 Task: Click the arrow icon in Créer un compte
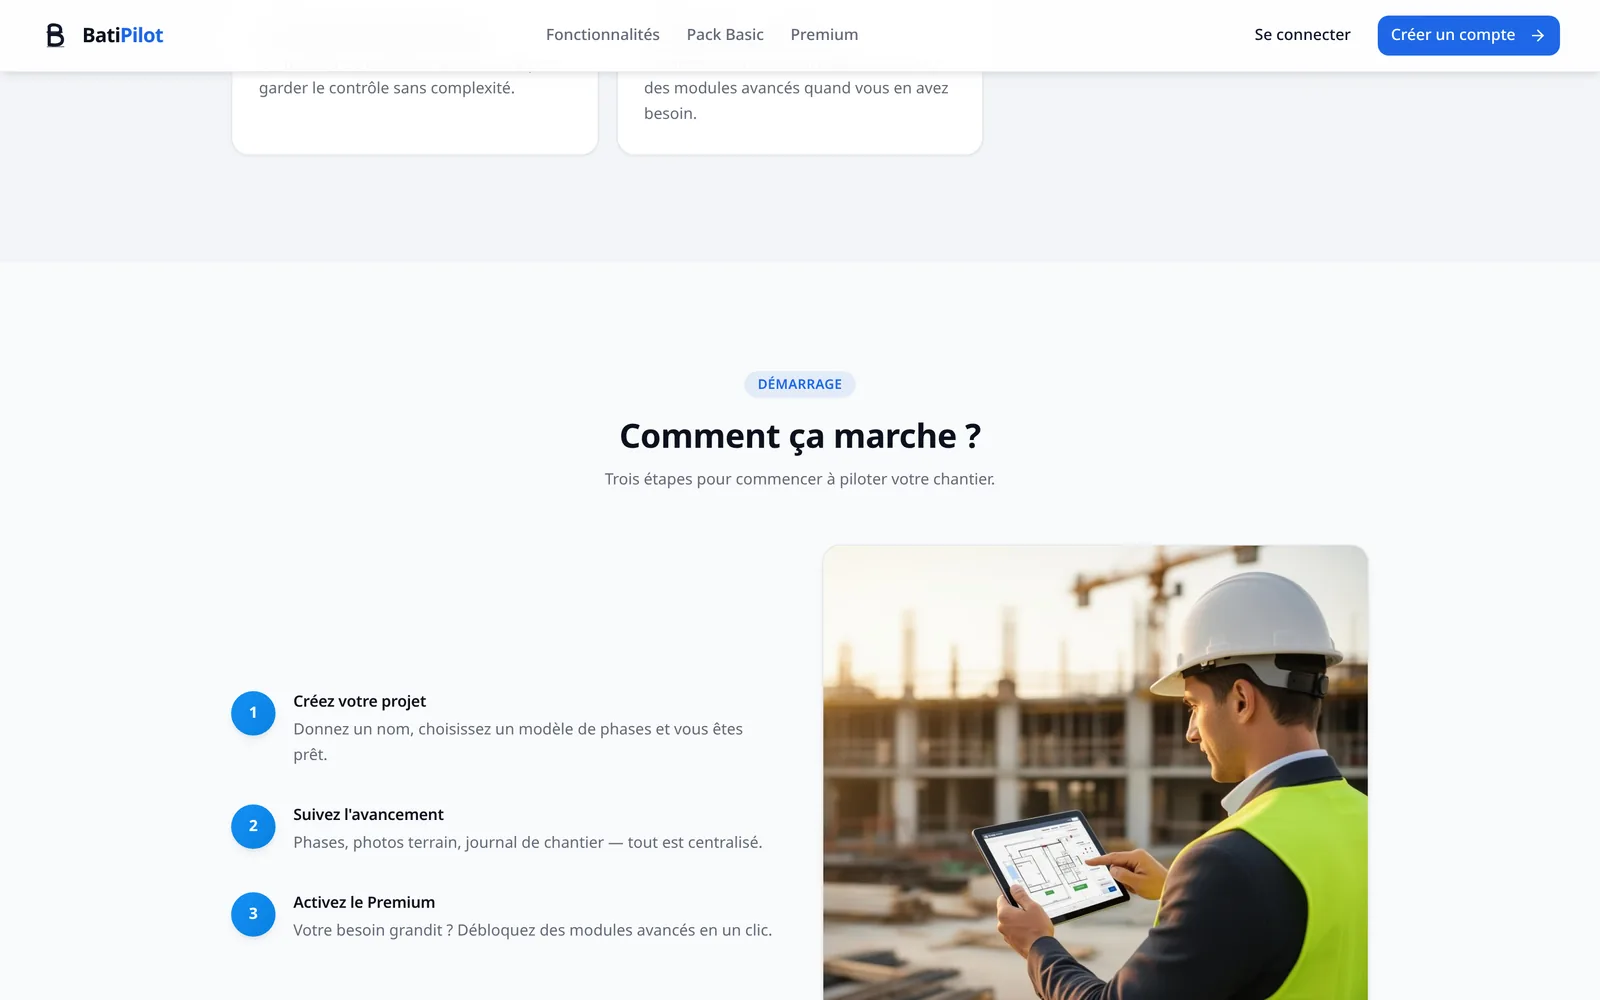1538,35
